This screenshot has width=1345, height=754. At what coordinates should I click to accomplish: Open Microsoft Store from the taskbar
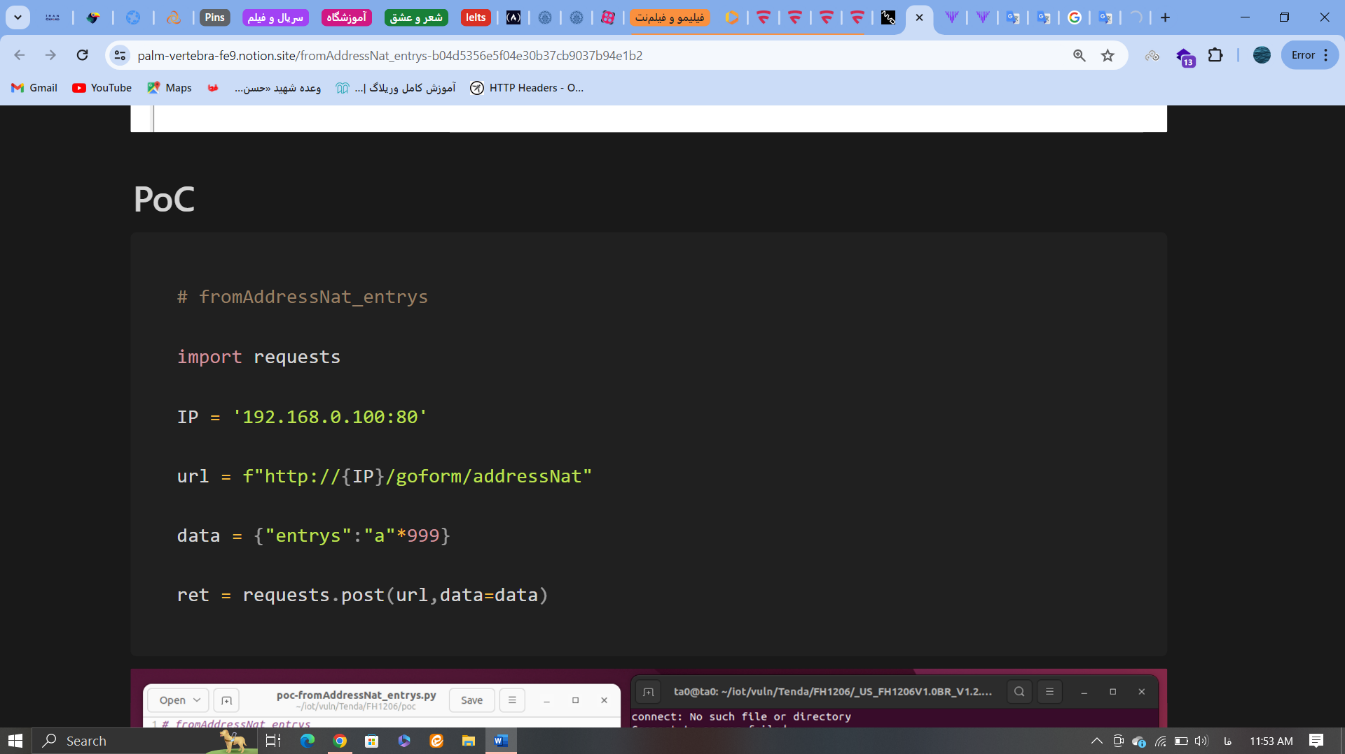(372, 741)
